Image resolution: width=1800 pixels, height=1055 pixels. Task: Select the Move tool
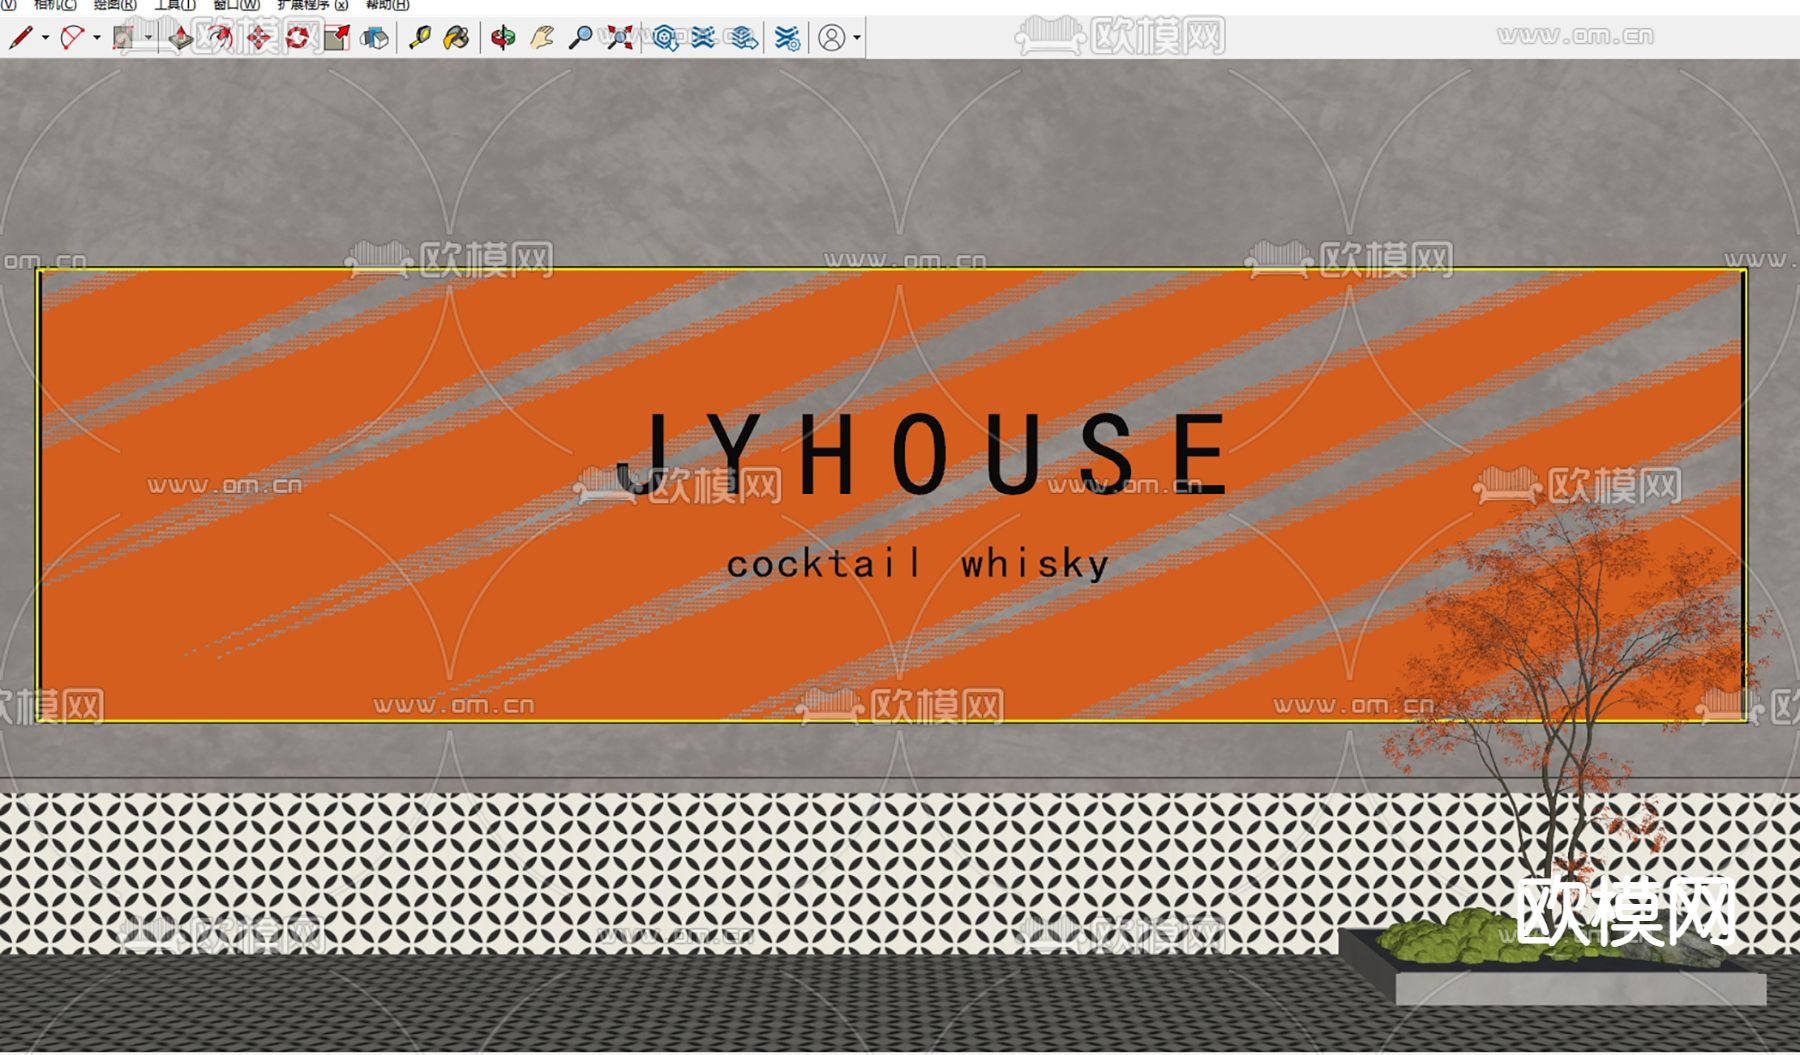[x=259, y=38]
